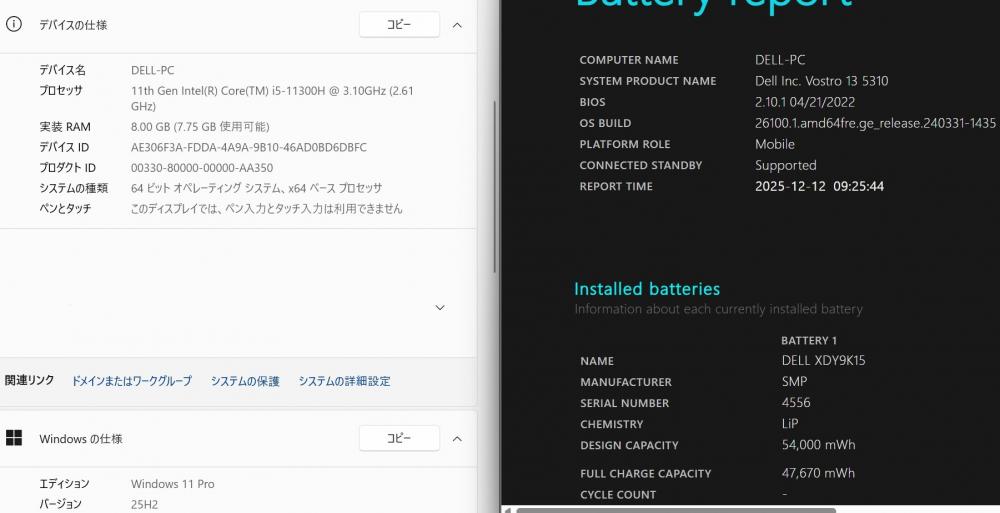Screen dimensions: 1000x513
Task: Select the processor value i5-11300H text
Action: pyautogui.click(x=272, y=98)
